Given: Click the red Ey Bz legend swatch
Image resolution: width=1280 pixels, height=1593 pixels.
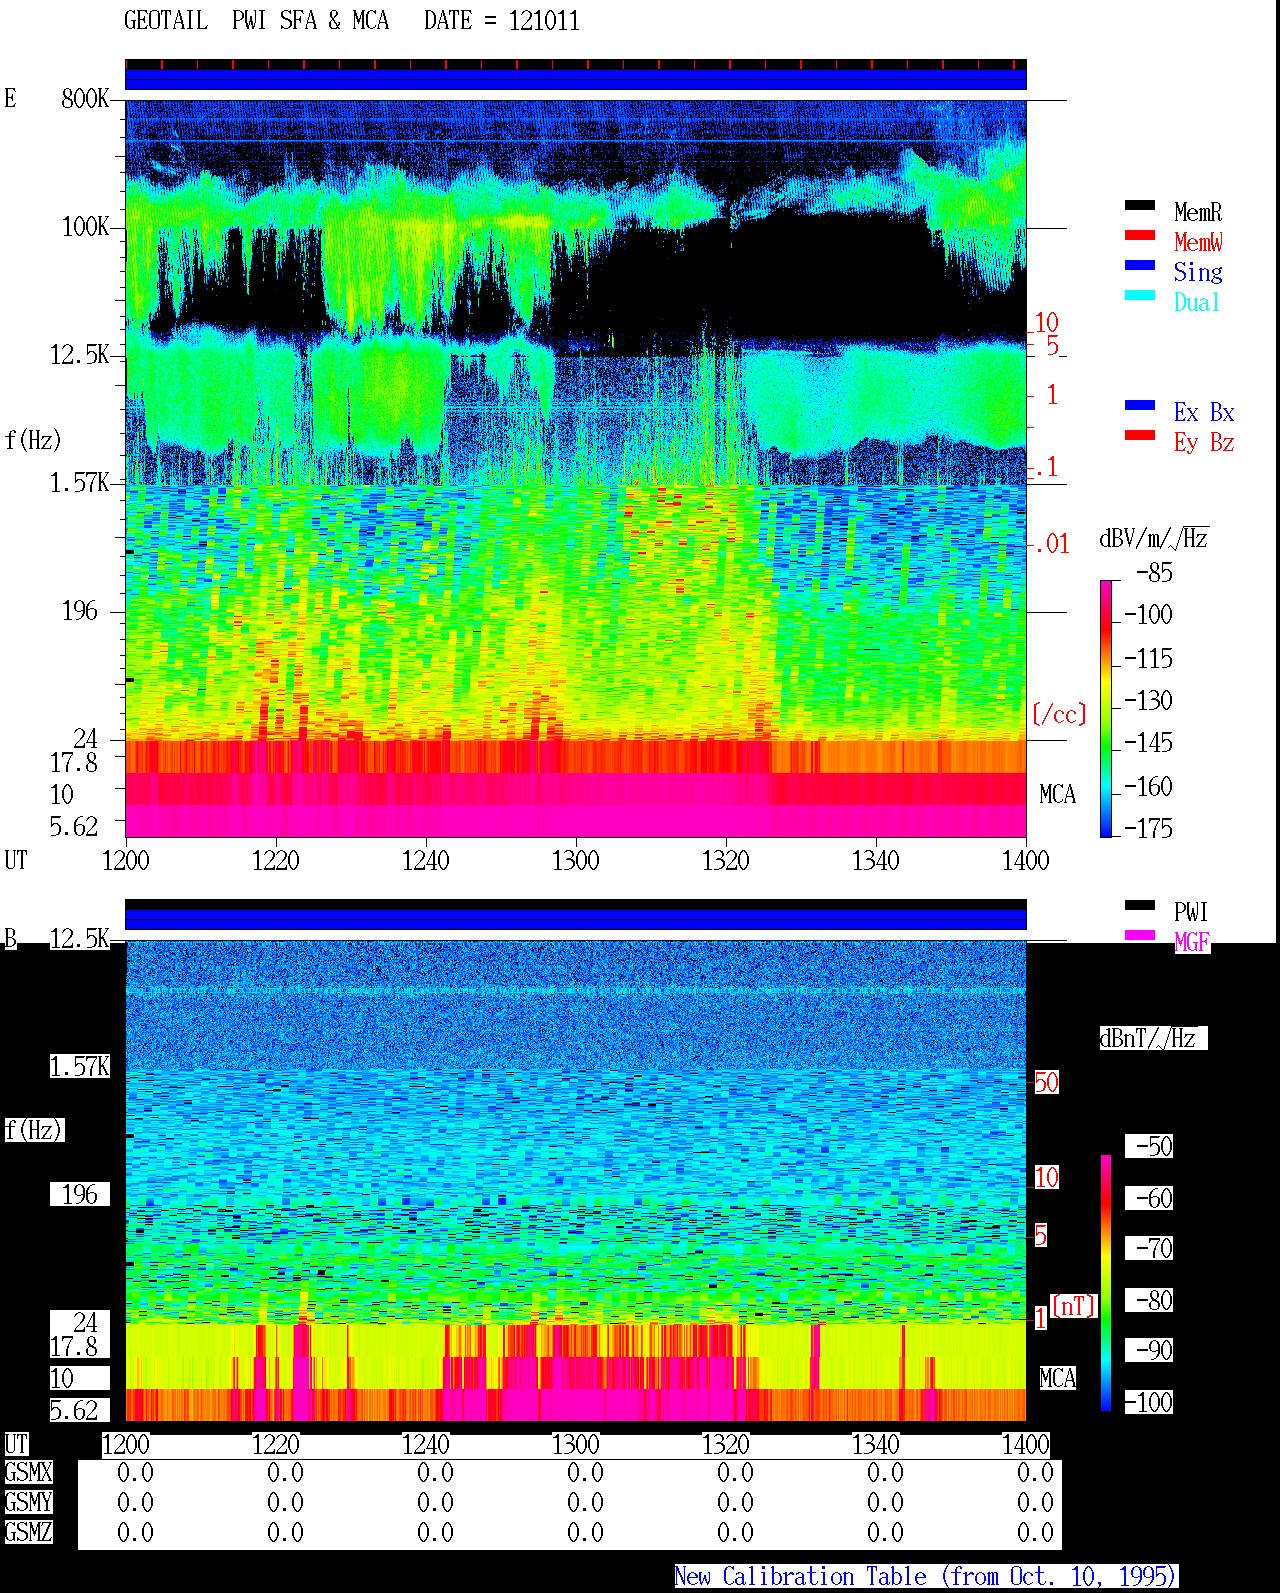Looking at the screenshot, I should (x=1140, y=435).
